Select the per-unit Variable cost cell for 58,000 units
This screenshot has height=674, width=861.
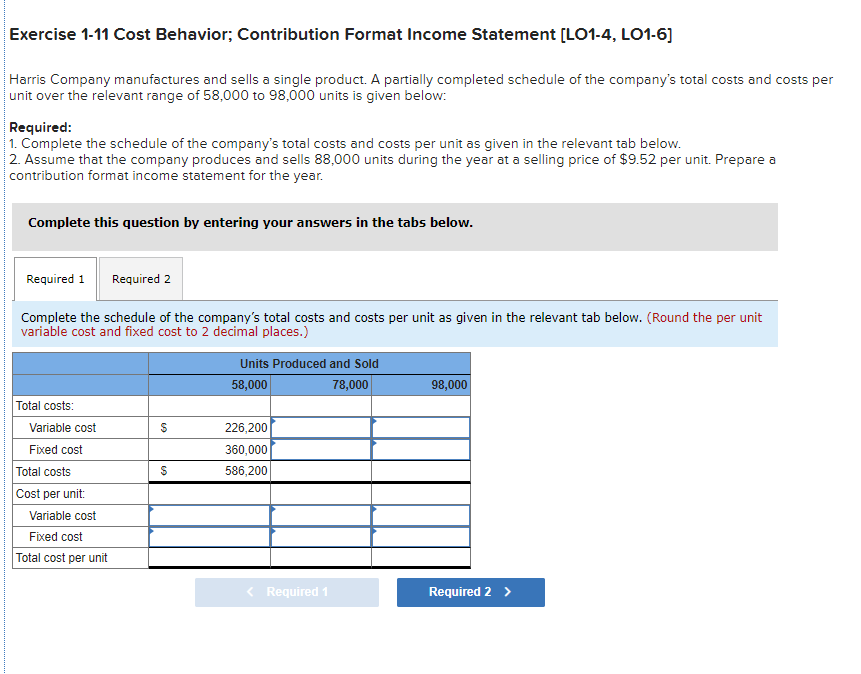(210, 515)
